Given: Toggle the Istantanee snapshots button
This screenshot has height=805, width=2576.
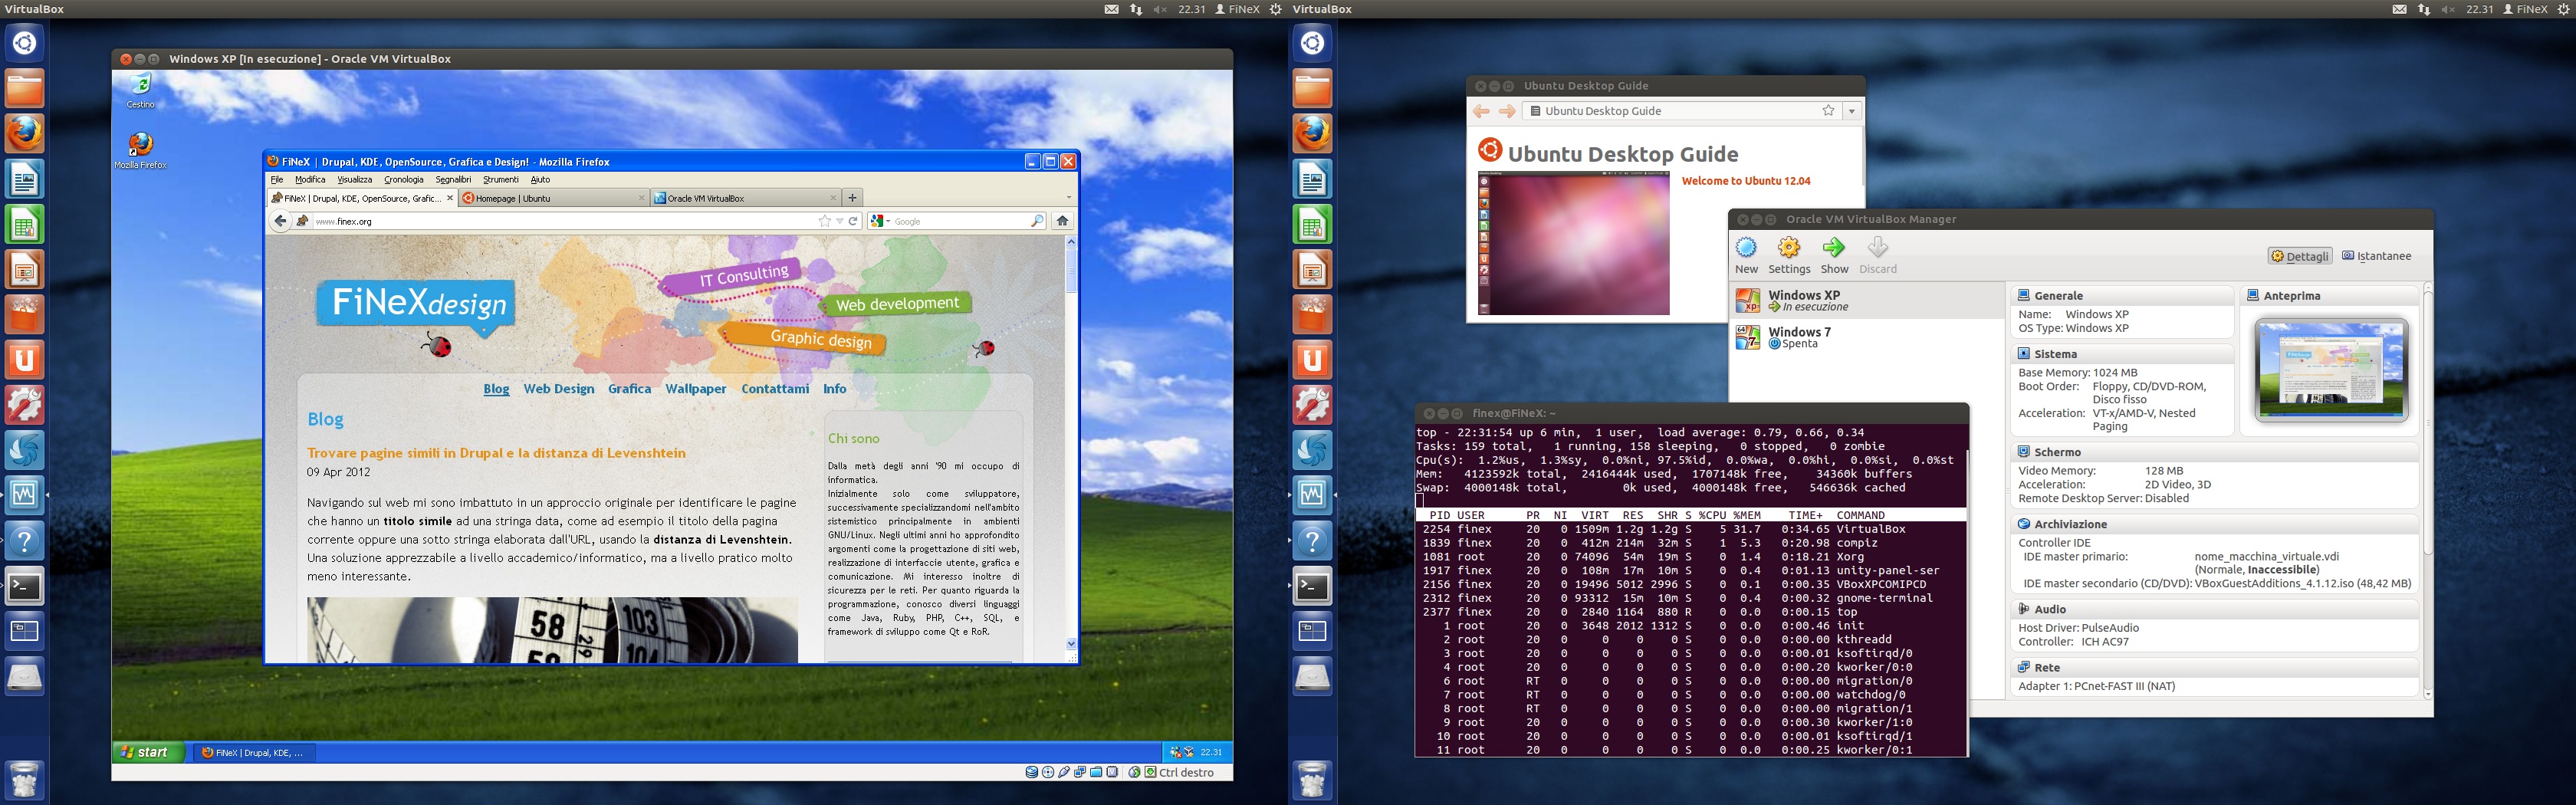Looking at the screenshot, I should 2375,256.
